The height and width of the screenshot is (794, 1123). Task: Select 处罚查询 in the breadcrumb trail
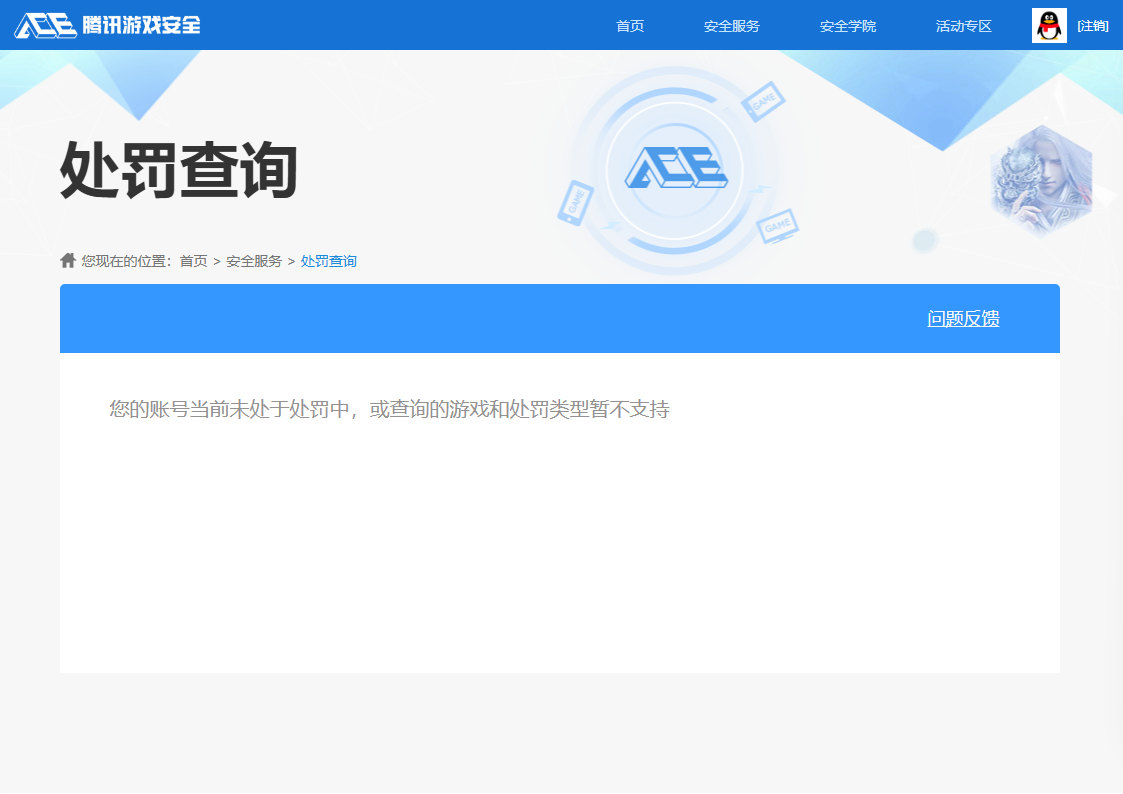(x=329, y=260)
